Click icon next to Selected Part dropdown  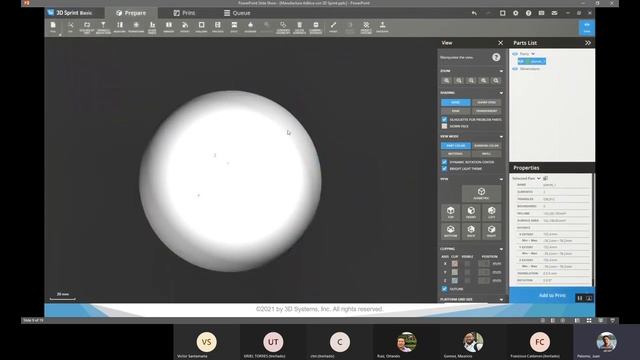(545, 178)
